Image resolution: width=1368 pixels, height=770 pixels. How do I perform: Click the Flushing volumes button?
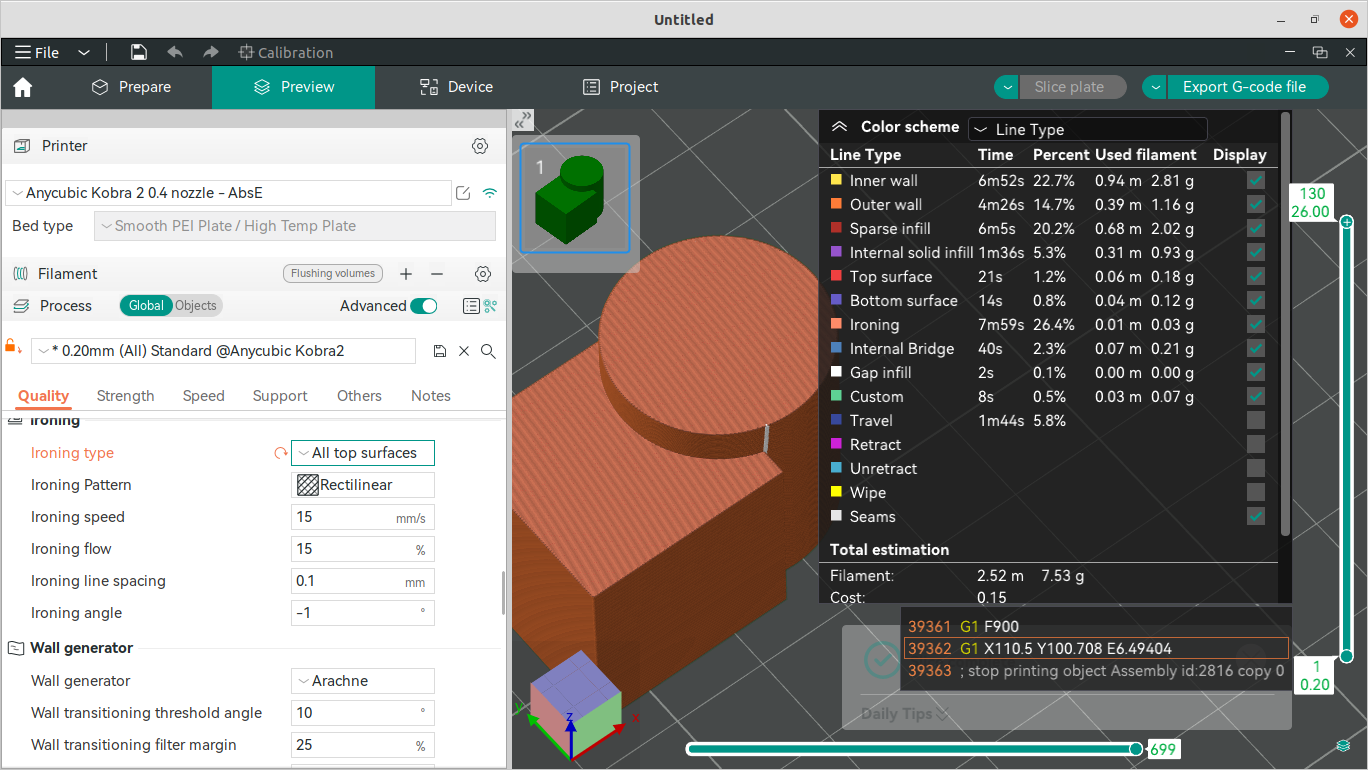click(x=333, y=273)
